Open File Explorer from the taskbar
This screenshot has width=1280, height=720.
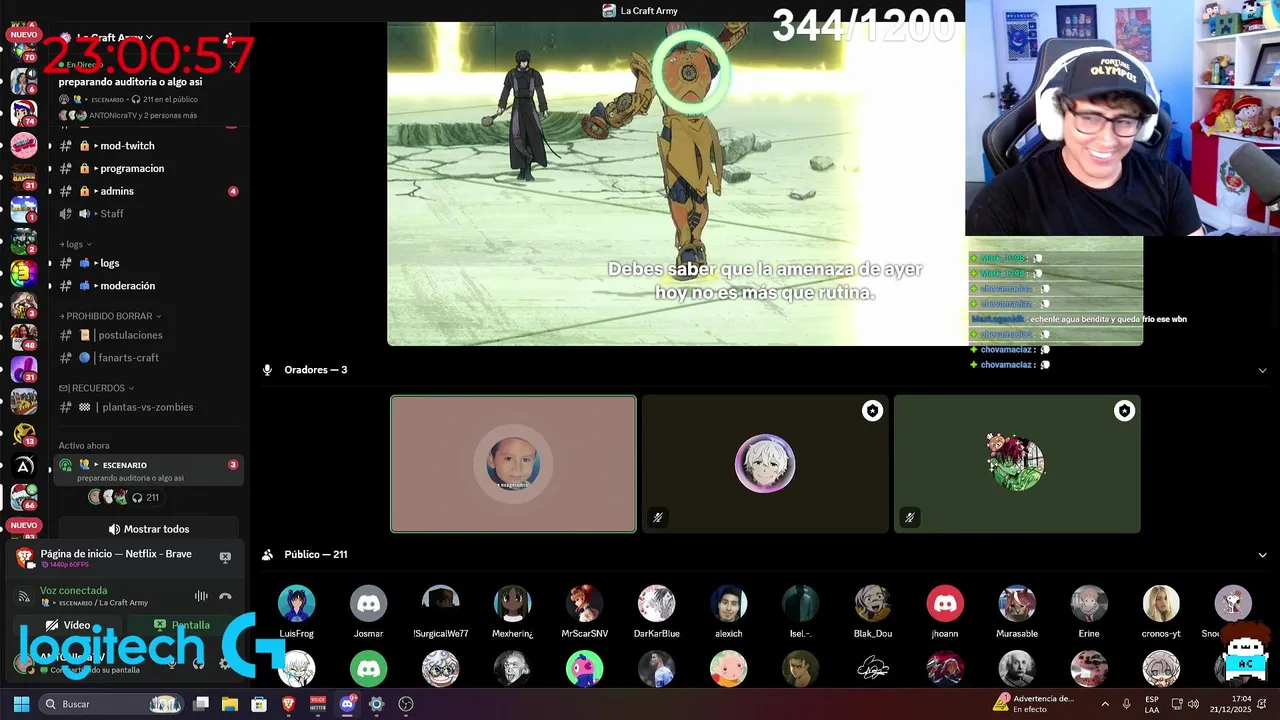pyautogui.click(x=229, y=704)
